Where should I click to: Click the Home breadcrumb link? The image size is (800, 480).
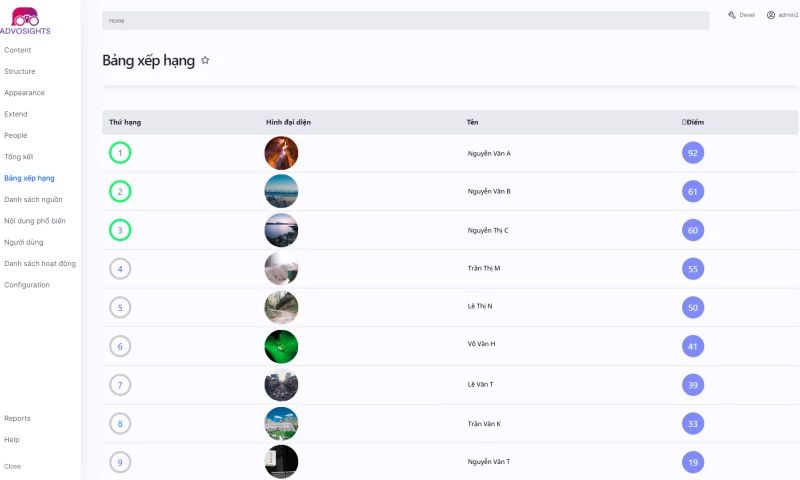(x=116, y=21)
